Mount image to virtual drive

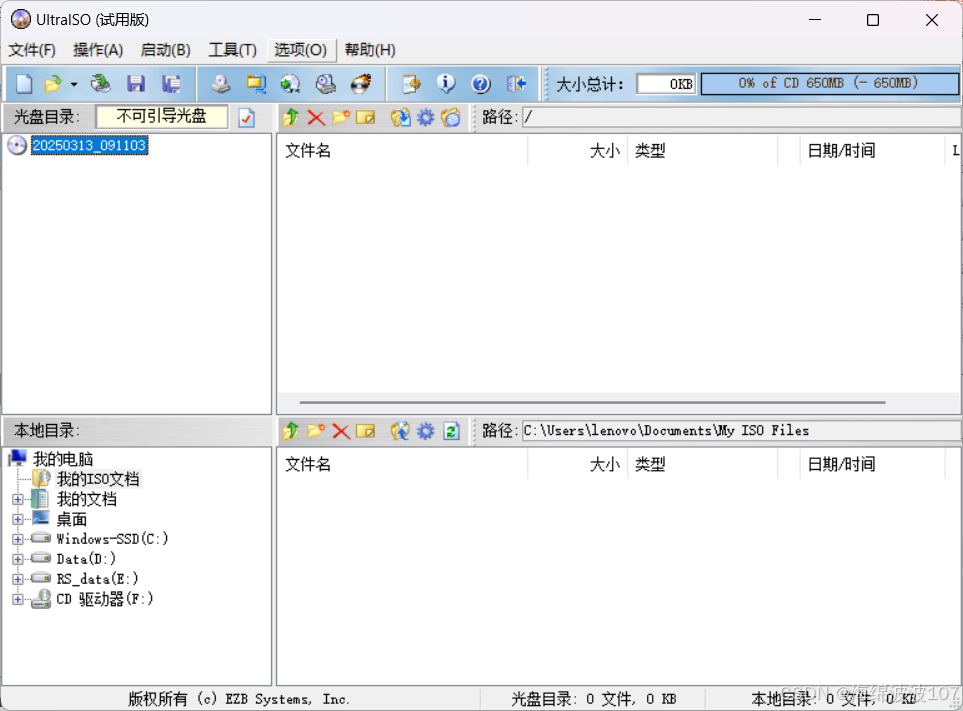[x=326, y=84]
